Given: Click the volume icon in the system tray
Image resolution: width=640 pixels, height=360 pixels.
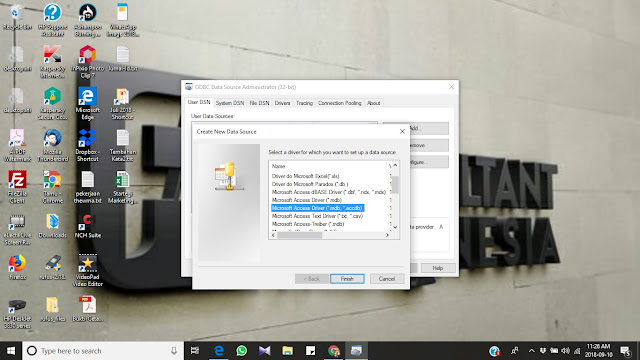Looking at the screenshot, I should pos(565,351).
